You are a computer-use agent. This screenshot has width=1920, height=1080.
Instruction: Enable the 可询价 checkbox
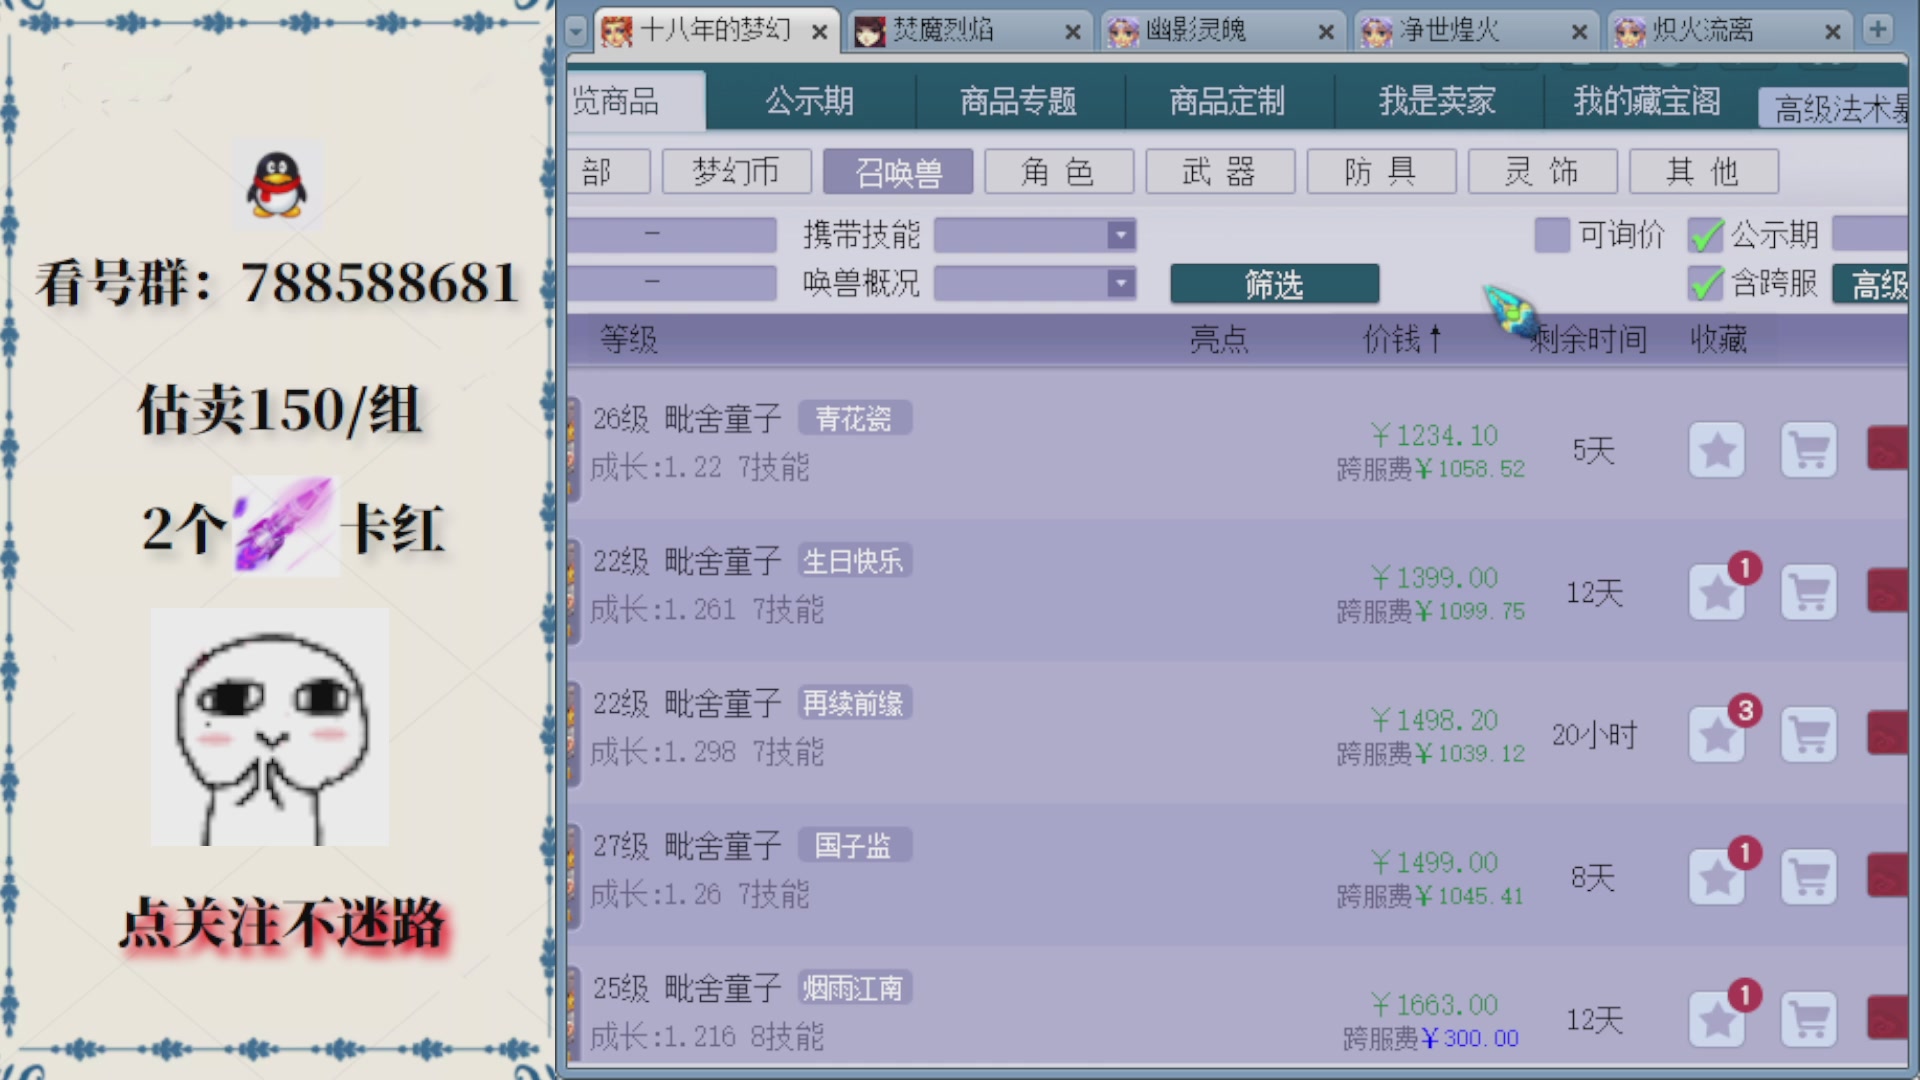1551,235
